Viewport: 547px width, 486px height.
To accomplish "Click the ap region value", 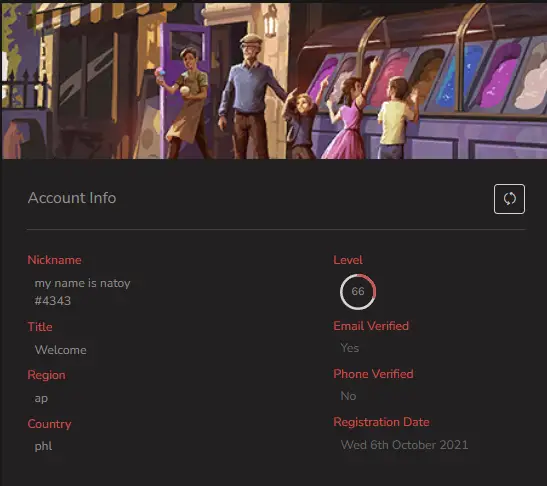I will [41, 398].
